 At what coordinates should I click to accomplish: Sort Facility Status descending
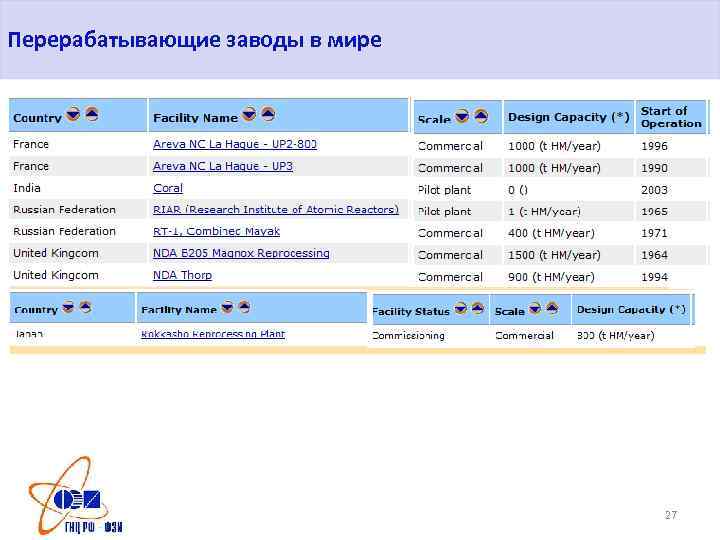461,309
